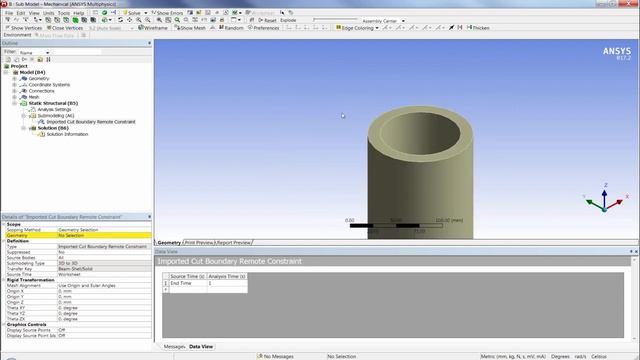The width and height of the screenshot is (640, 360).
Task: Expand the Mesh tree node
Action: (15, 97)
